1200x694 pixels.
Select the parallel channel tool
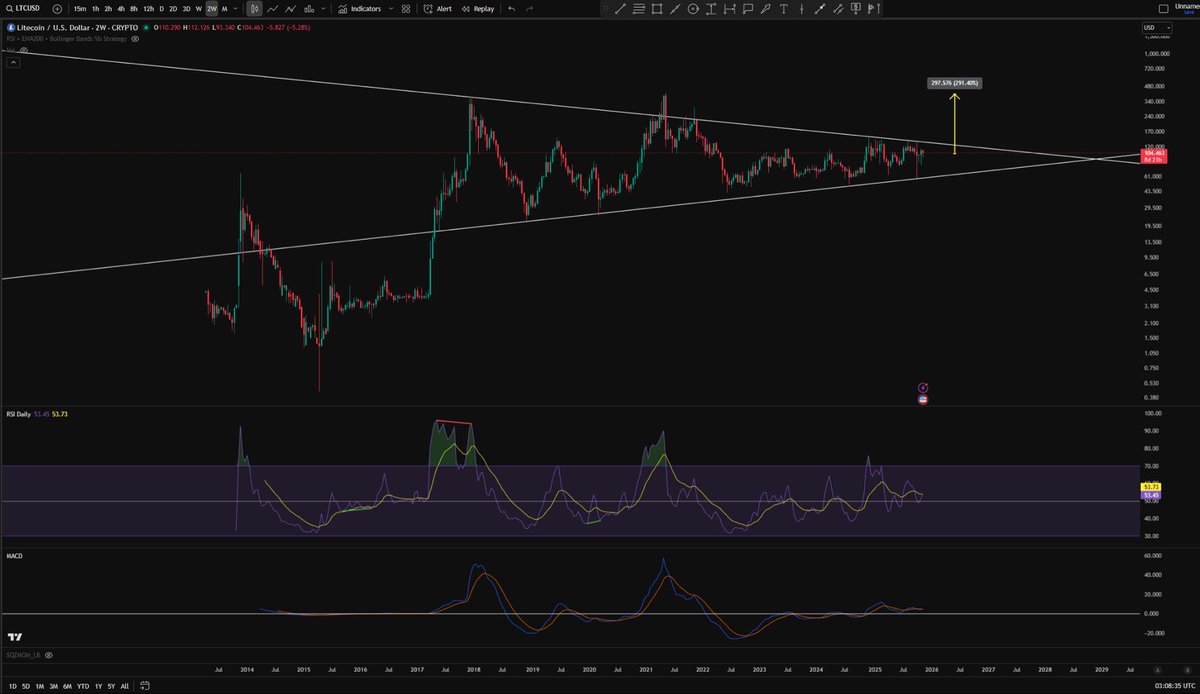(x=838, y=9)
